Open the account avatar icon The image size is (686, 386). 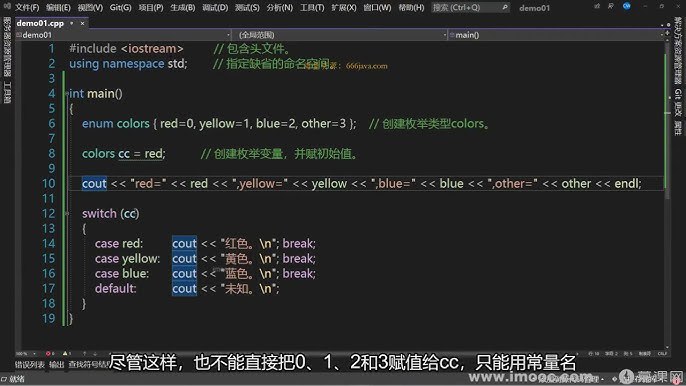point(626,6)
